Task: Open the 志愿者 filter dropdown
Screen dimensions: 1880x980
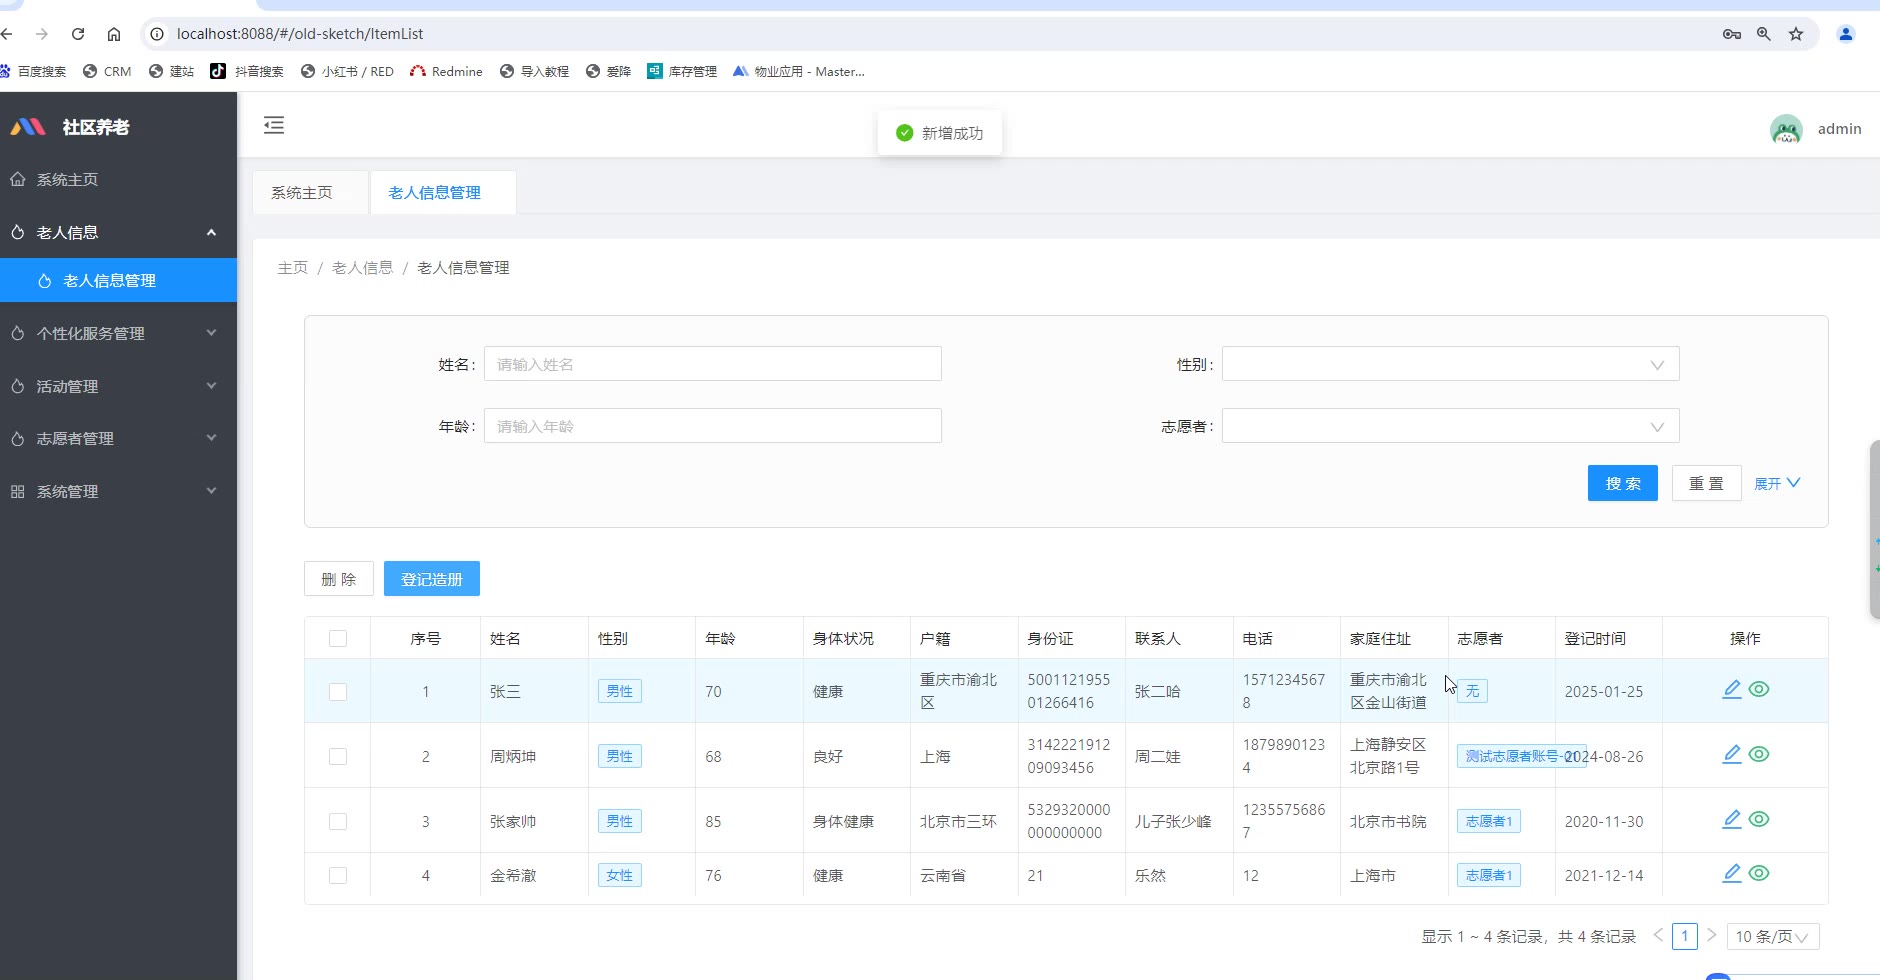Action: point(1450,426)
